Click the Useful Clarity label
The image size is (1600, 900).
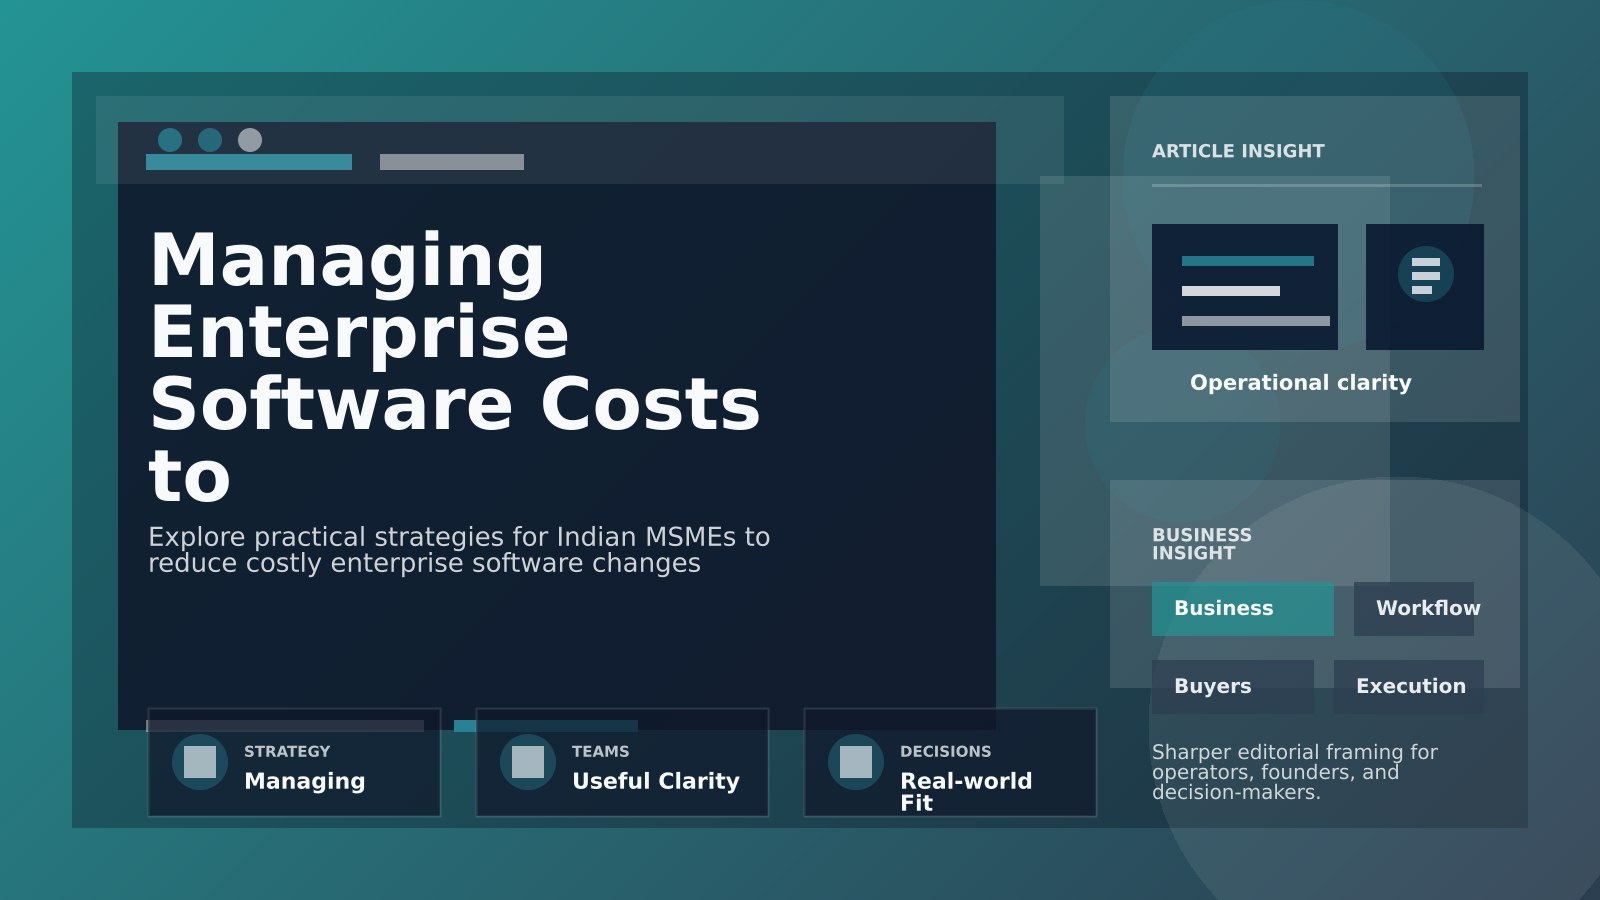[x=656, y=781]
